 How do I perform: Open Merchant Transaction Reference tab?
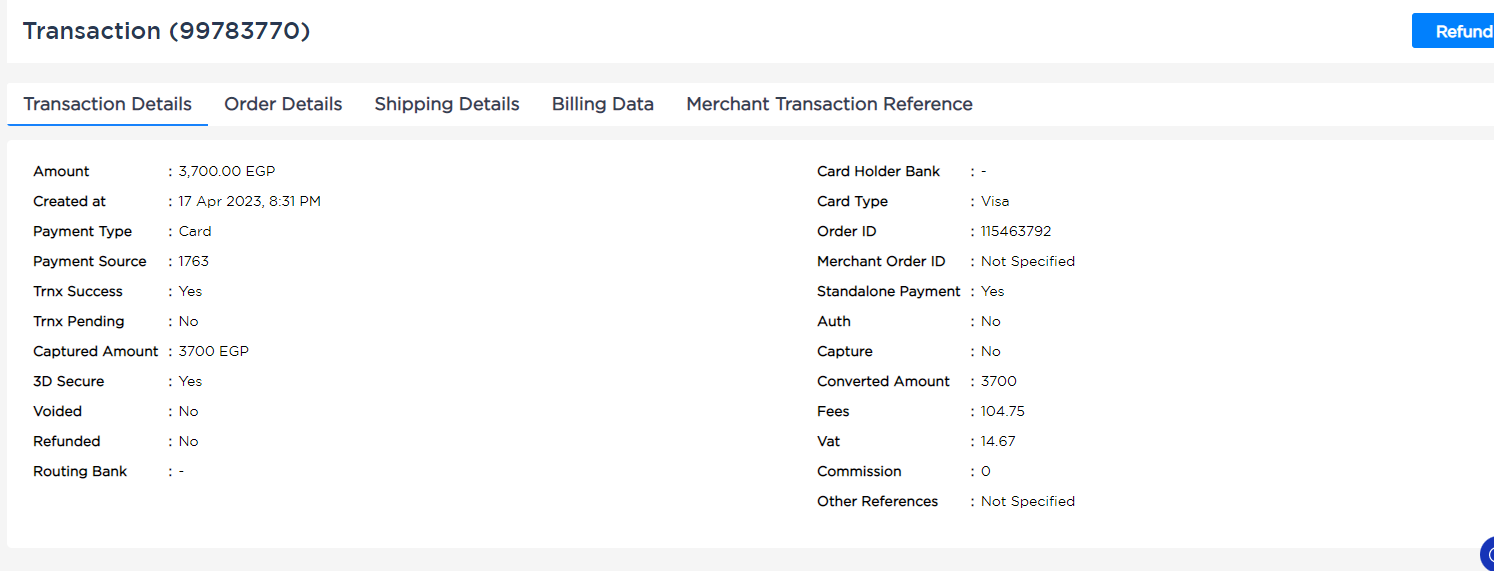(829, 104)
